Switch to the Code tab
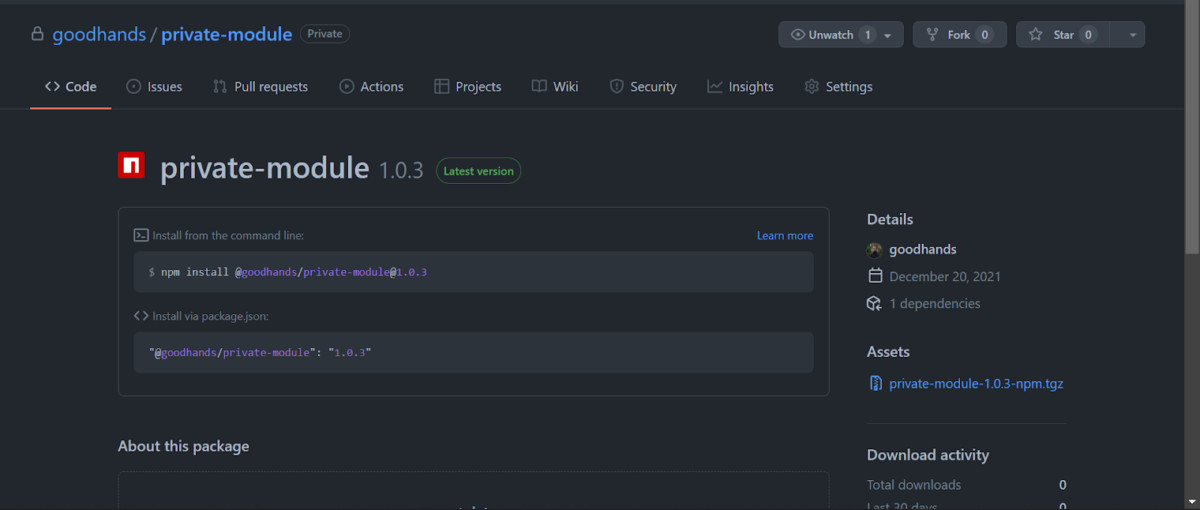Screen dimensions: 1200x510 tap(71, 87)
